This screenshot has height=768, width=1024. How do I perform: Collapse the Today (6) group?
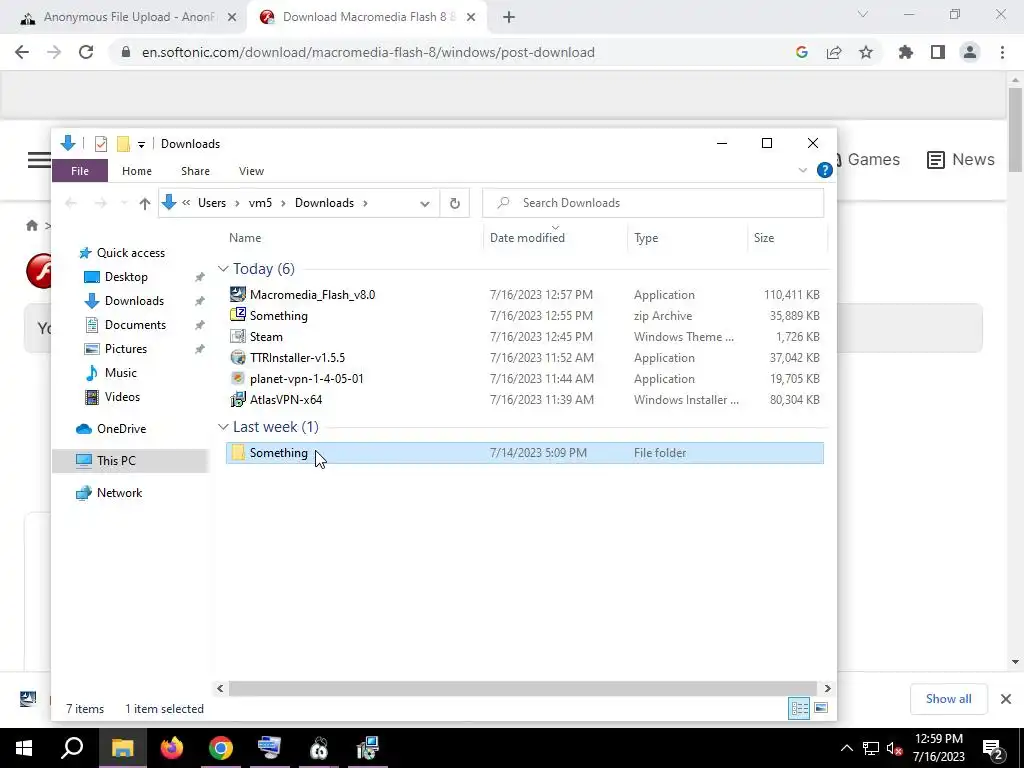pos(223,269)
